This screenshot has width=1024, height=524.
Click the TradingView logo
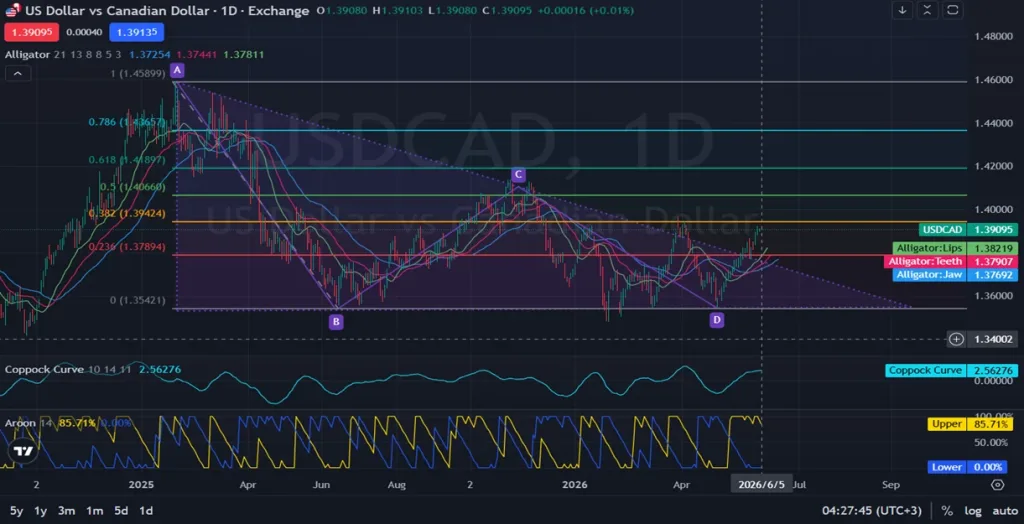click(24, 452)
